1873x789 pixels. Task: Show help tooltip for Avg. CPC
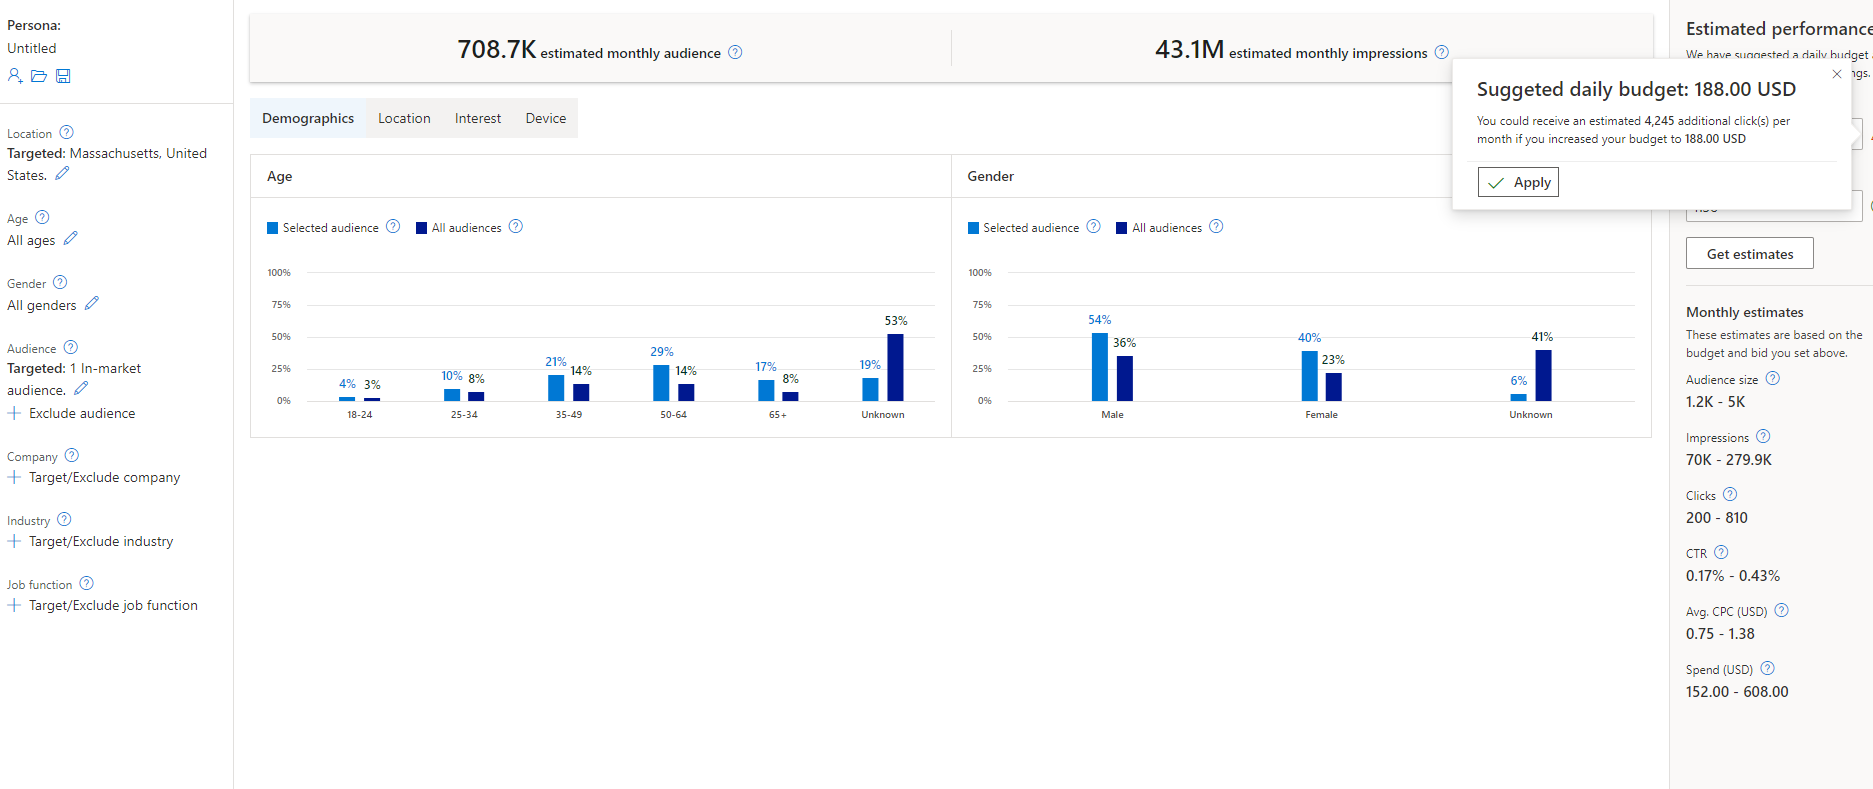[x=1781, y=611]
